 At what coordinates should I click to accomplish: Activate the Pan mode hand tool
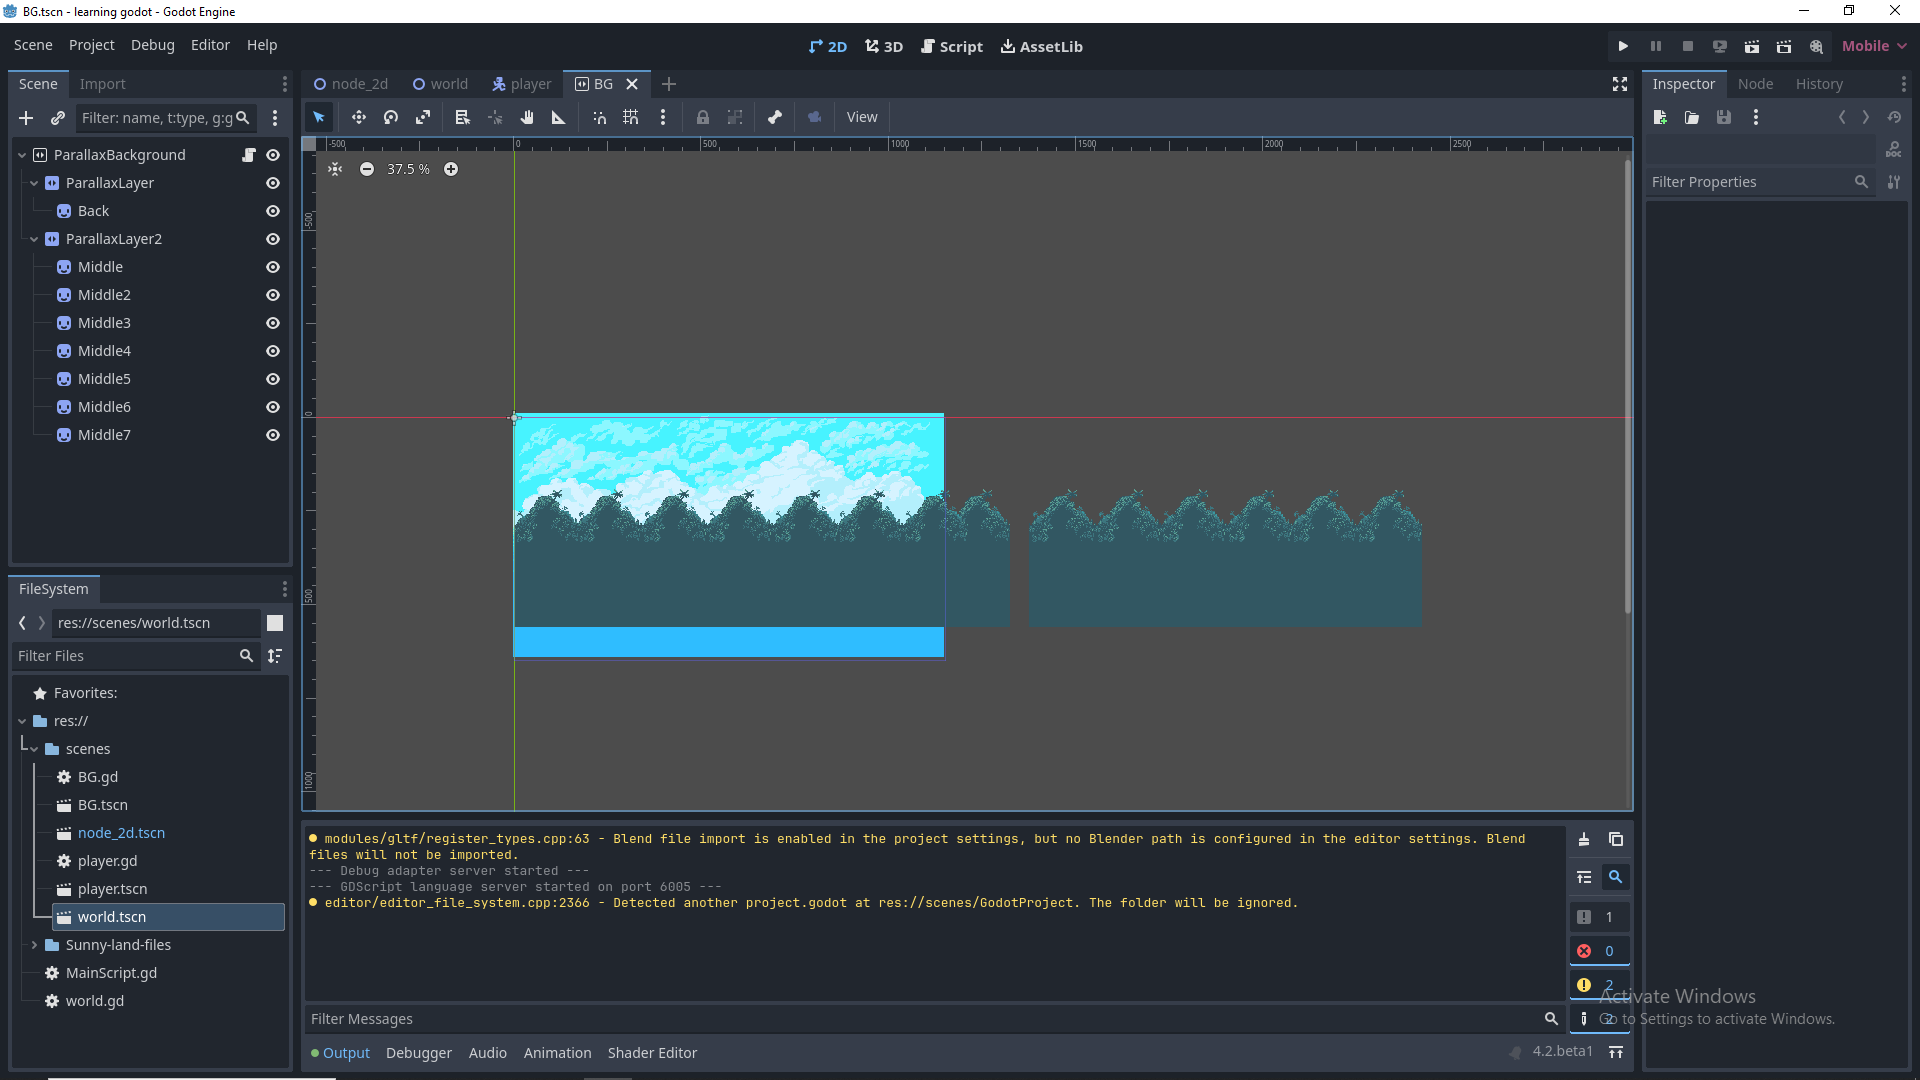tap(527, 117)
